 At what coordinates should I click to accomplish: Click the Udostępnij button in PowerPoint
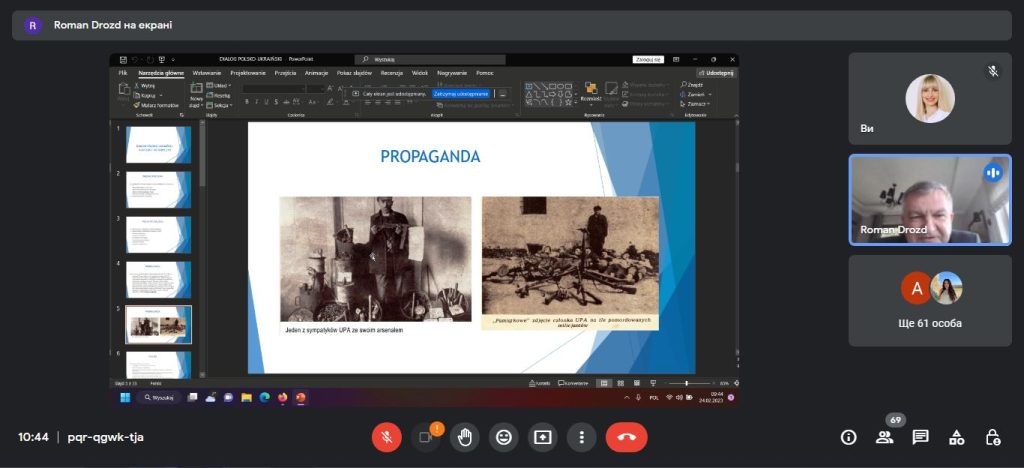(717, 73)
